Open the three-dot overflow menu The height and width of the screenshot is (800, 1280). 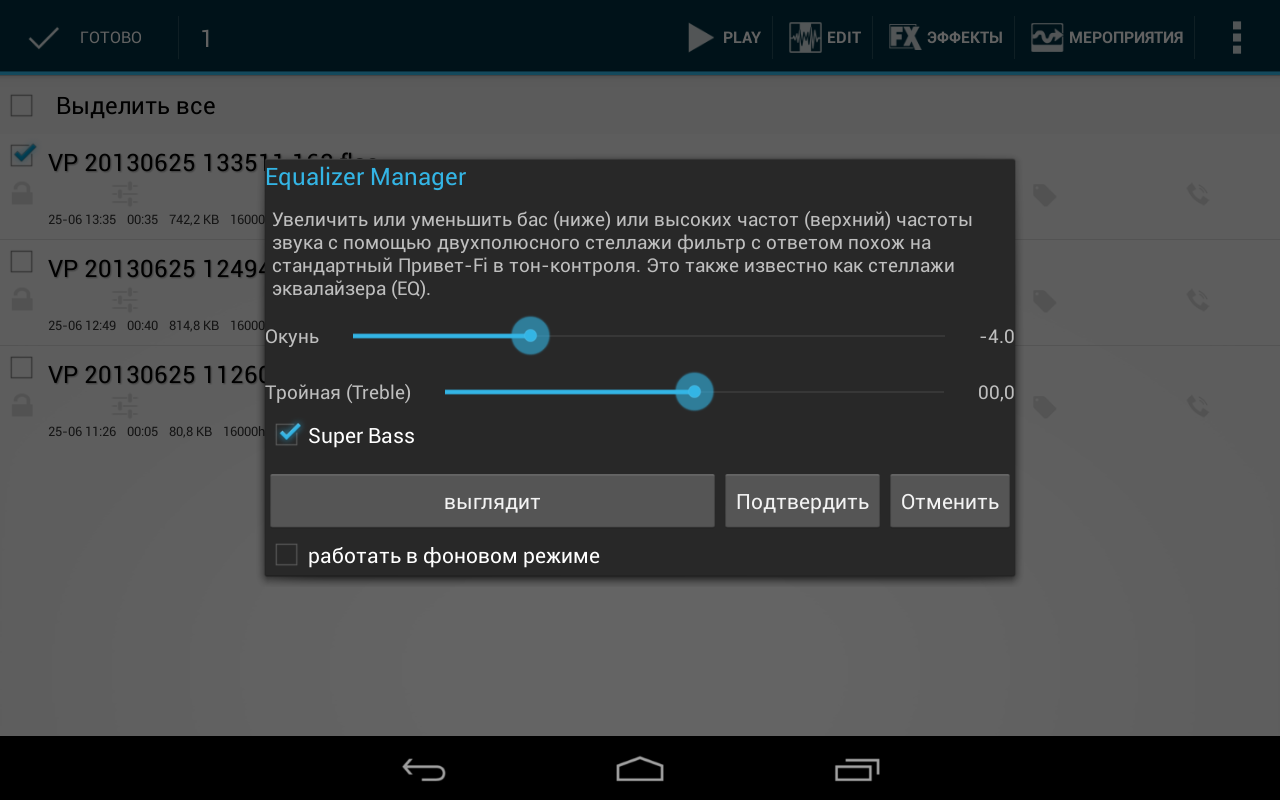pyautogui.click(x=1237, y=38)
